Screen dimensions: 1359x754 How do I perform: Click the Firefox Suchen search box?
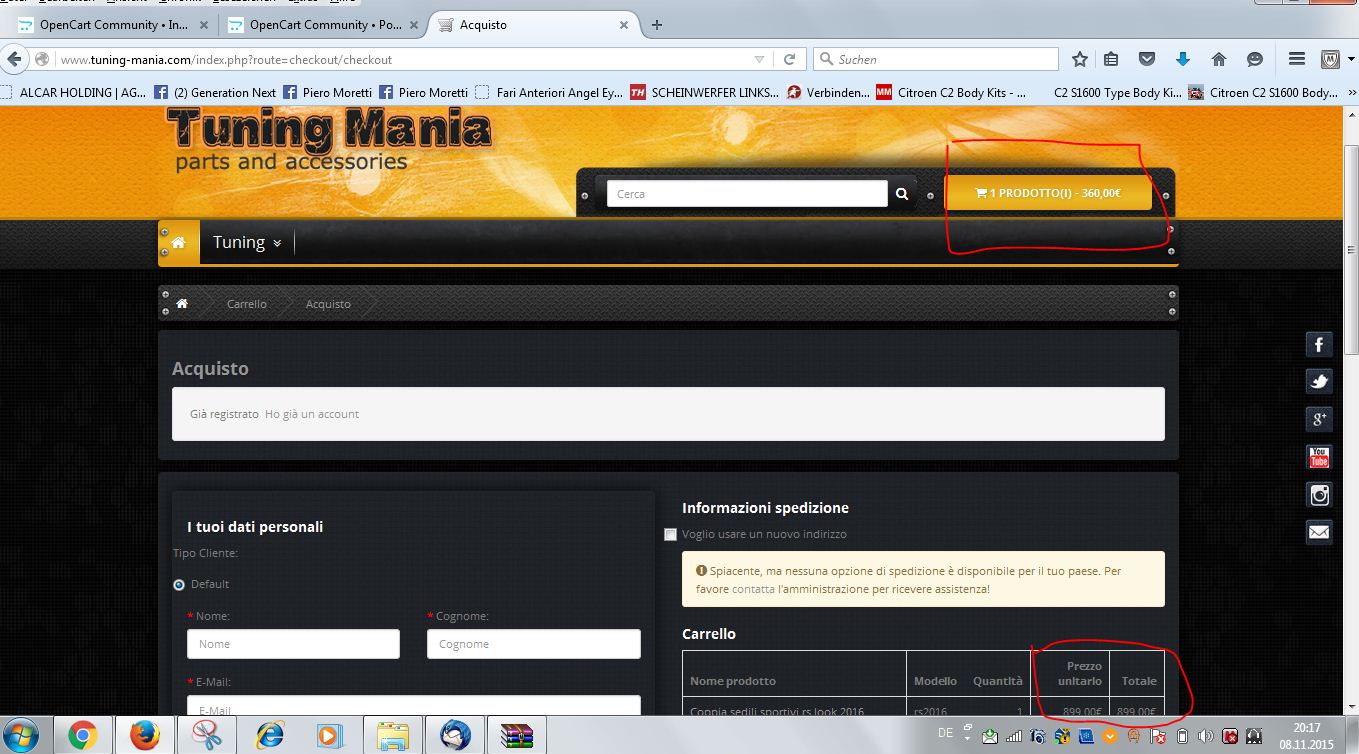935,59
